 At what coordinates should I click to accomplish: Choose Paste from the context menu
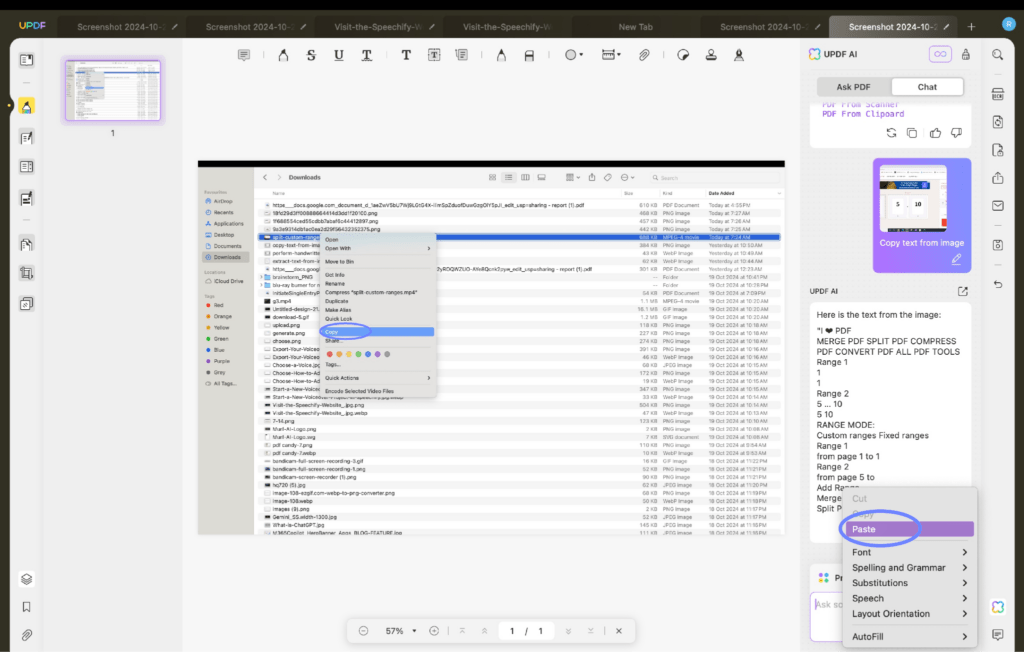[x=864, y=529]
